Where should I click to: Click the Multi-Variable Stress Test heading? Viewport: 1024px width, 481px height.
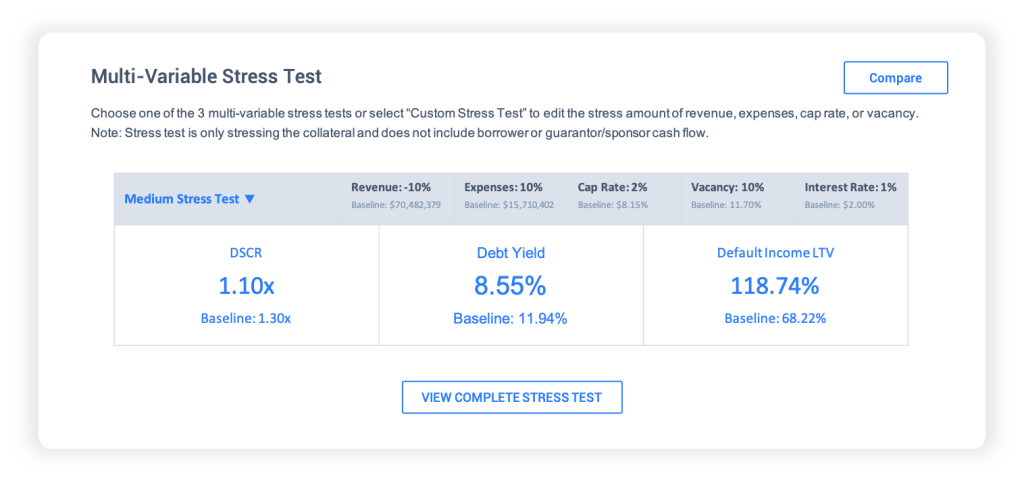point(206,76)
